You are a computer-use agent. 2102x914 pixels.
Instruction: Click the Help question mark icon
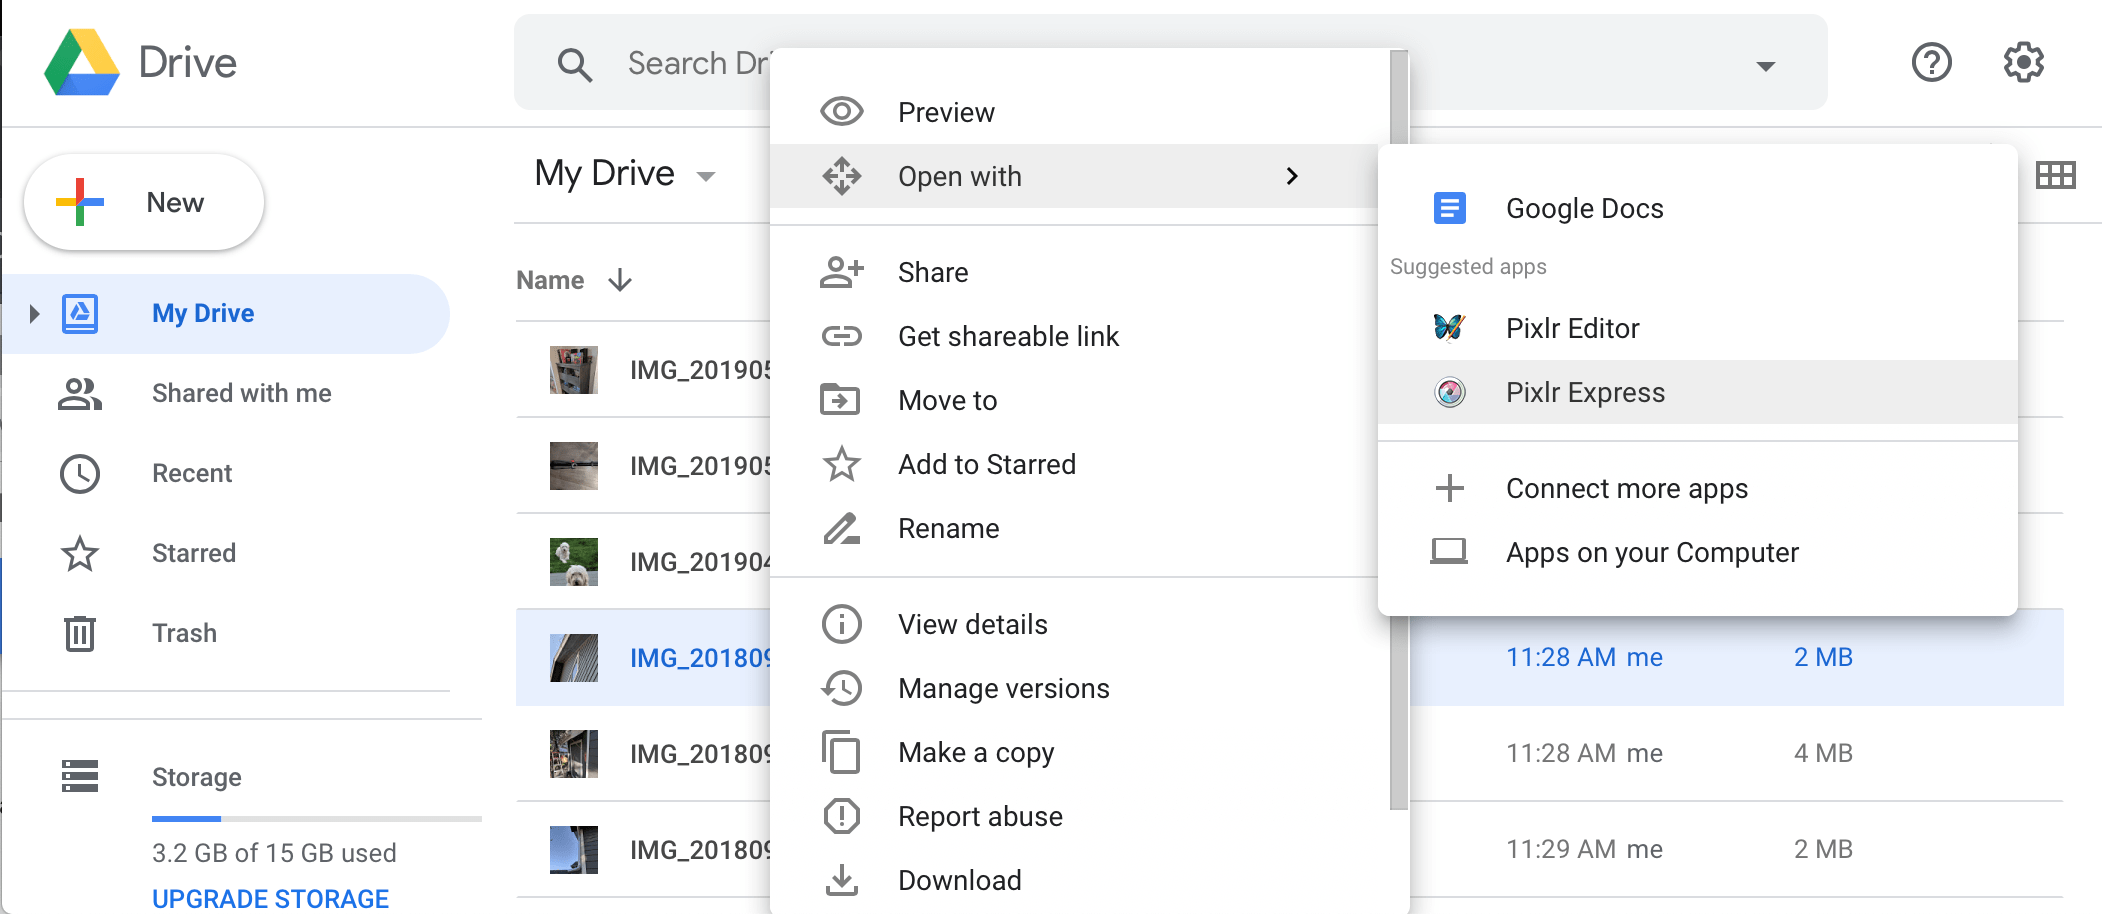(x=1930, y=62)
